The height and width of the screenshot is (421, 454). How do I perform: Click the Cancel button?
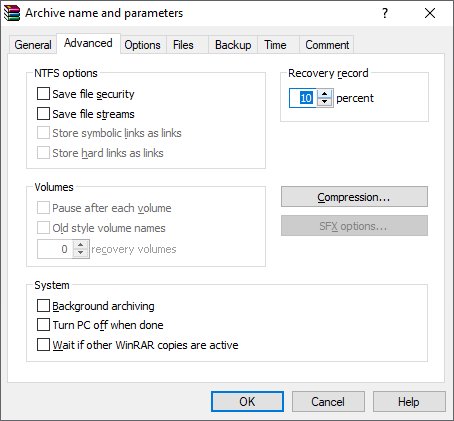(328, 402)
